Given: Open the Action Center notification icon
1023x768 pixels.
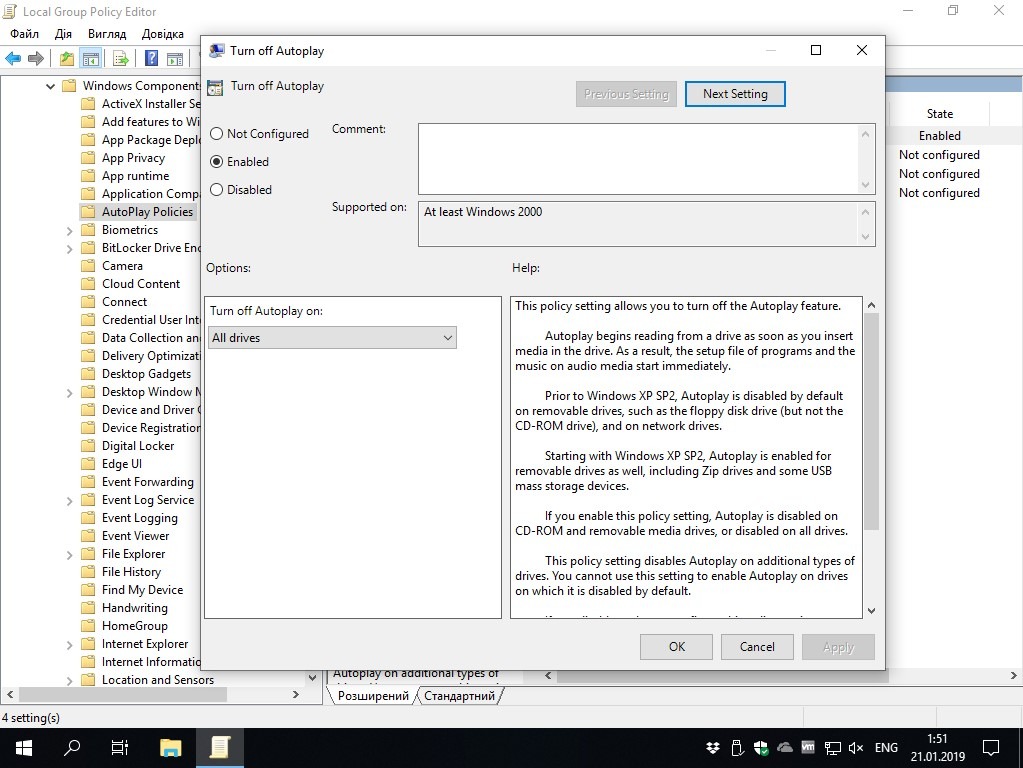Looking at the screenshot, I should pos(991,748).
